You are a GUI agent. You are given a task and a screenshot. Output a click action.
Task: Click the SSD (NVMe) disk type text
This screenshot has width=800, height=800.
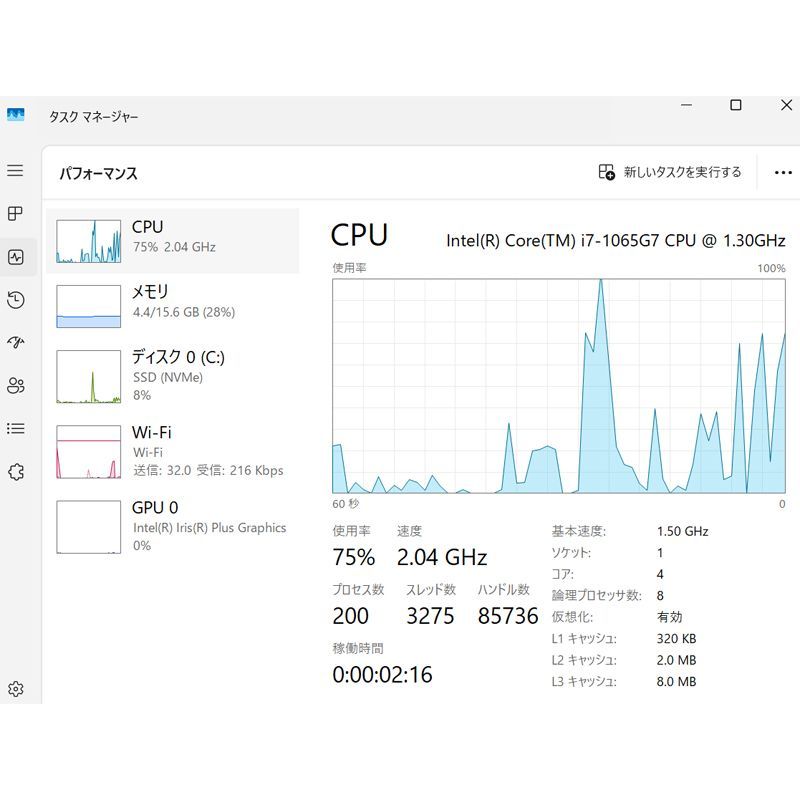click(x=168, y=377)
